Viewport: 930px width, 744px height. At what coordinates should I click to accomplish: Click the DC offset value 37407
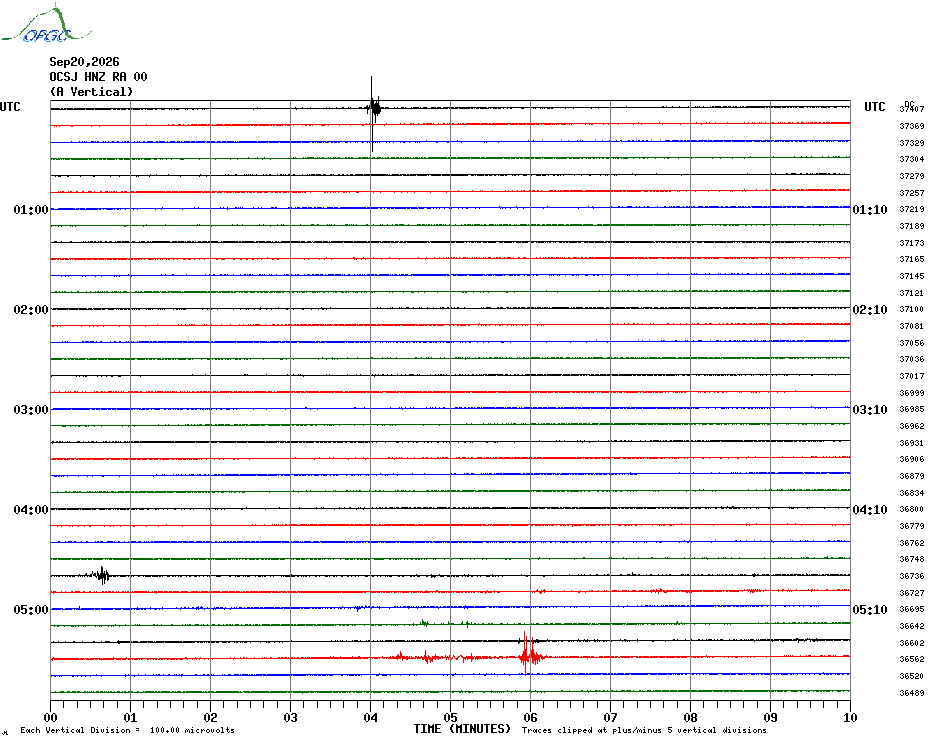912,109
